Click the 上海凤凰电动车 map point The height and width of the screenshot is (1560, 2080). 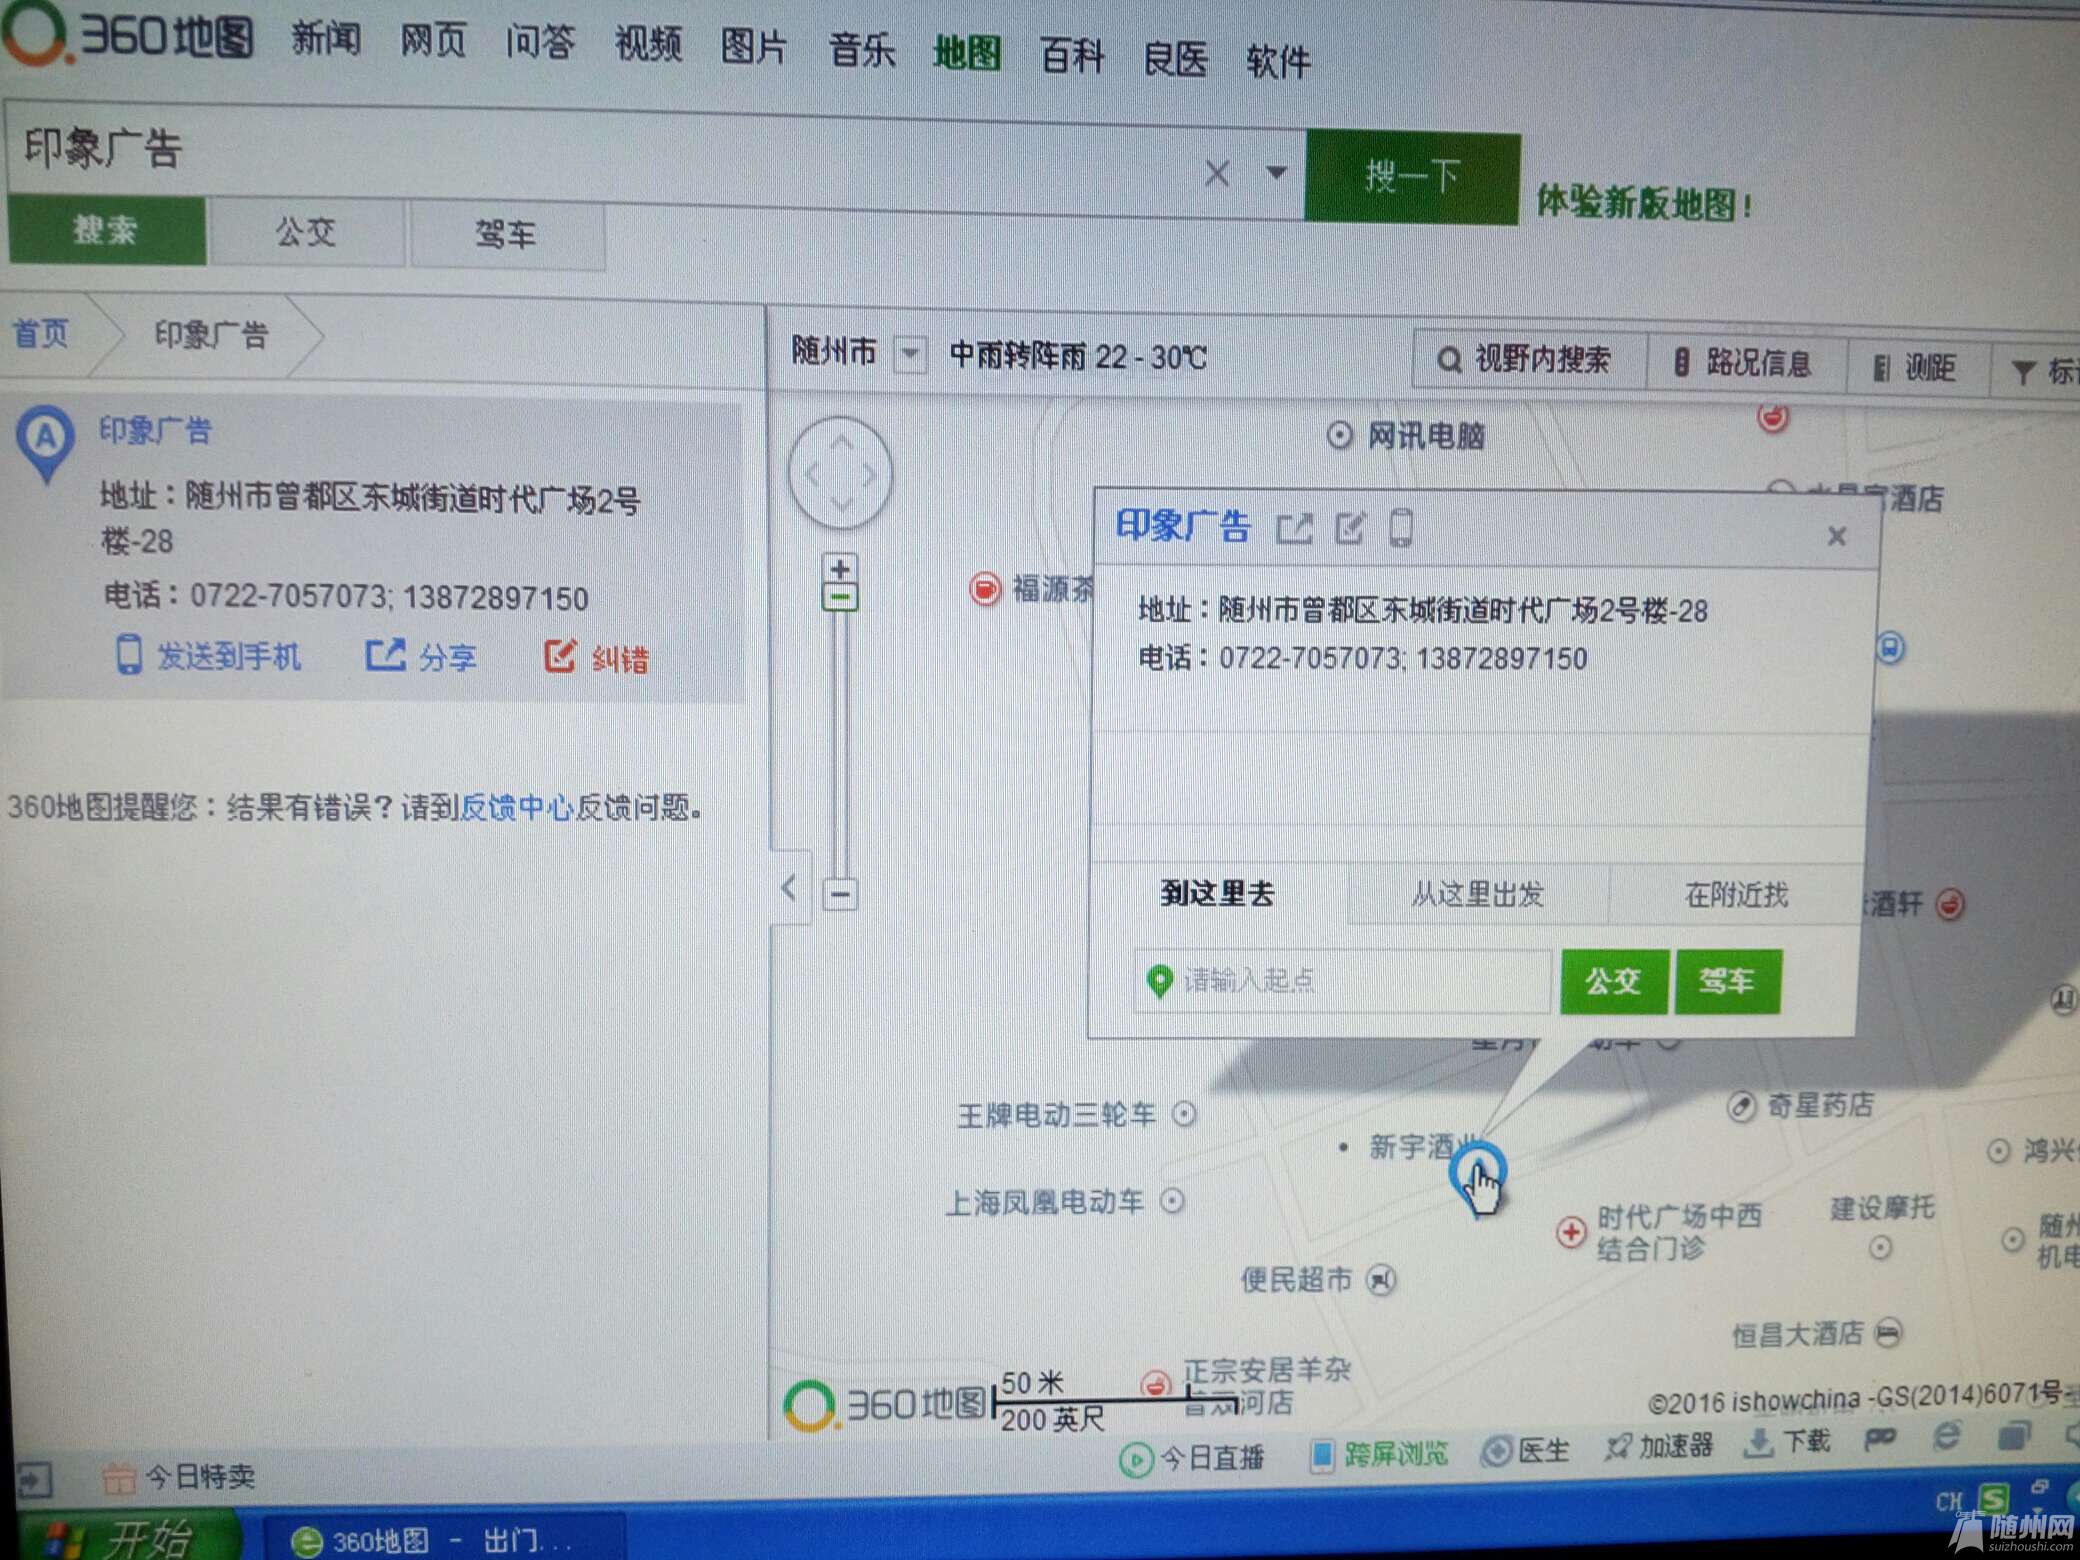(x=1172, y=1200)
